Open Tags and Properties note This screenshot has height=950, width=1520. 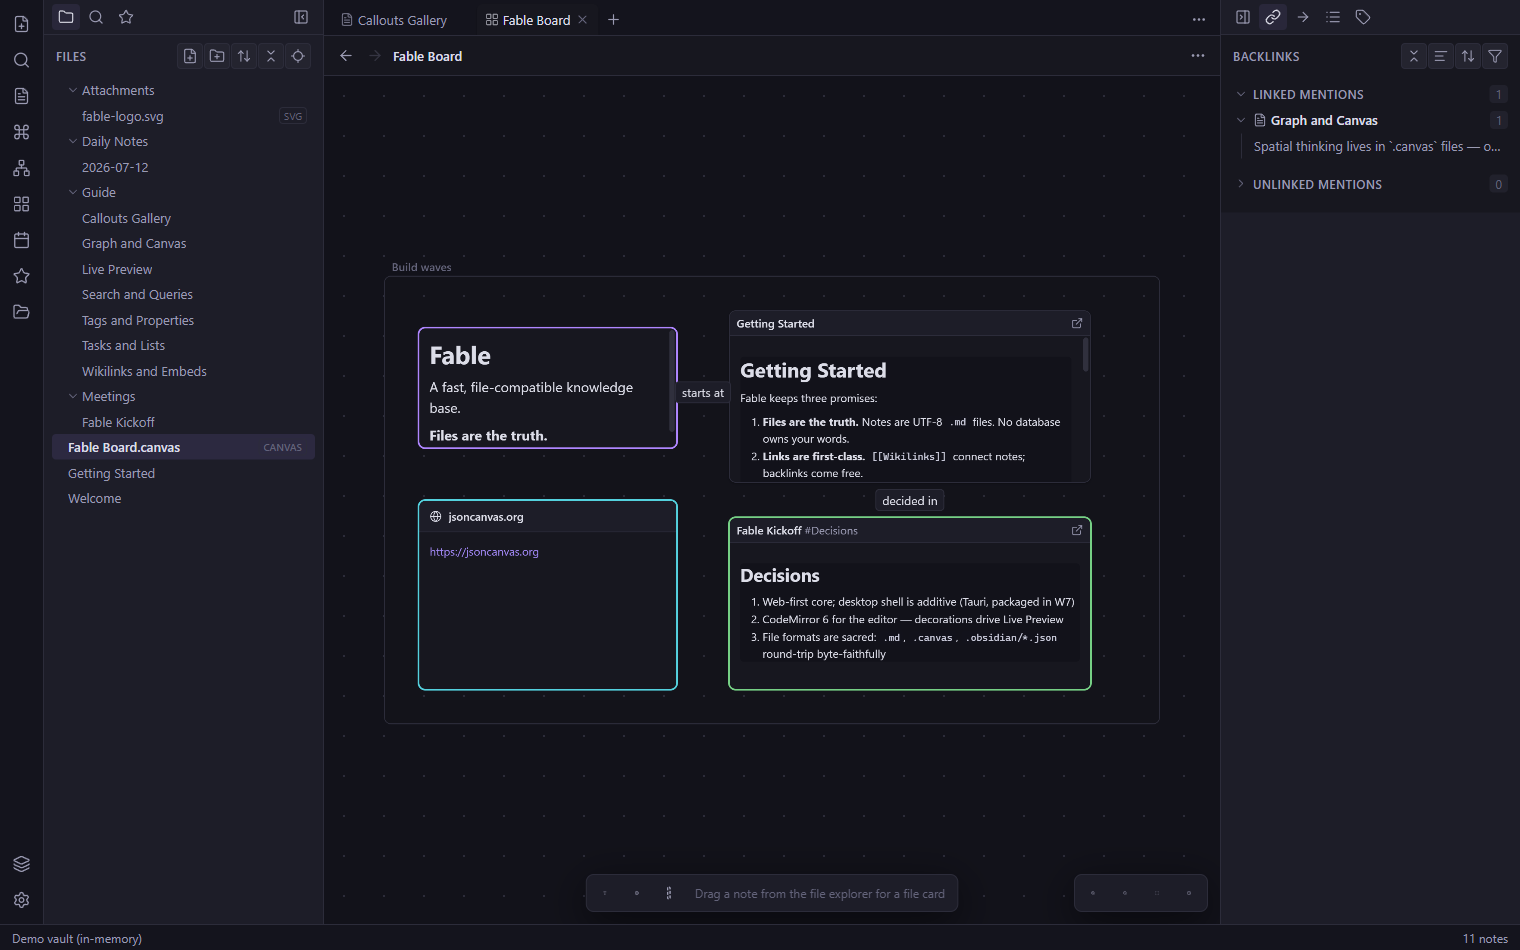pyautogui.click(x=185, y=320)
